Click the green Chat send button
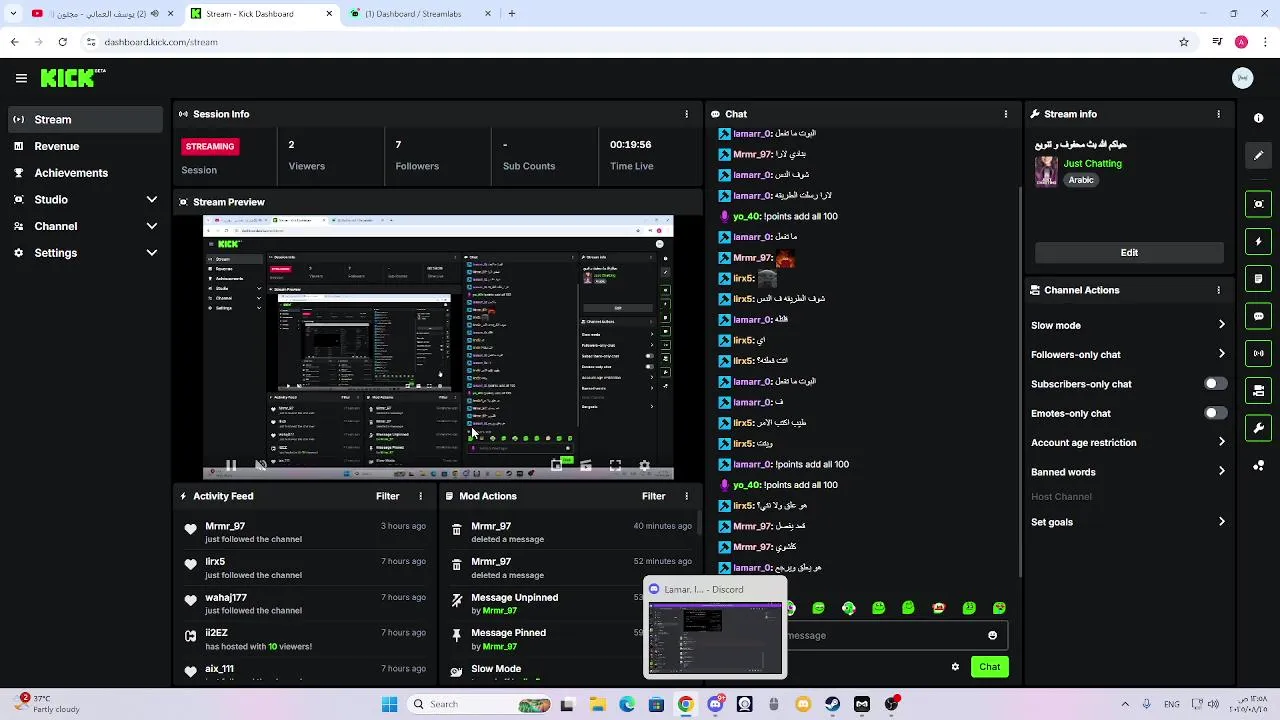The height and width of the screenshot is (720, 1280). (989, 667)
